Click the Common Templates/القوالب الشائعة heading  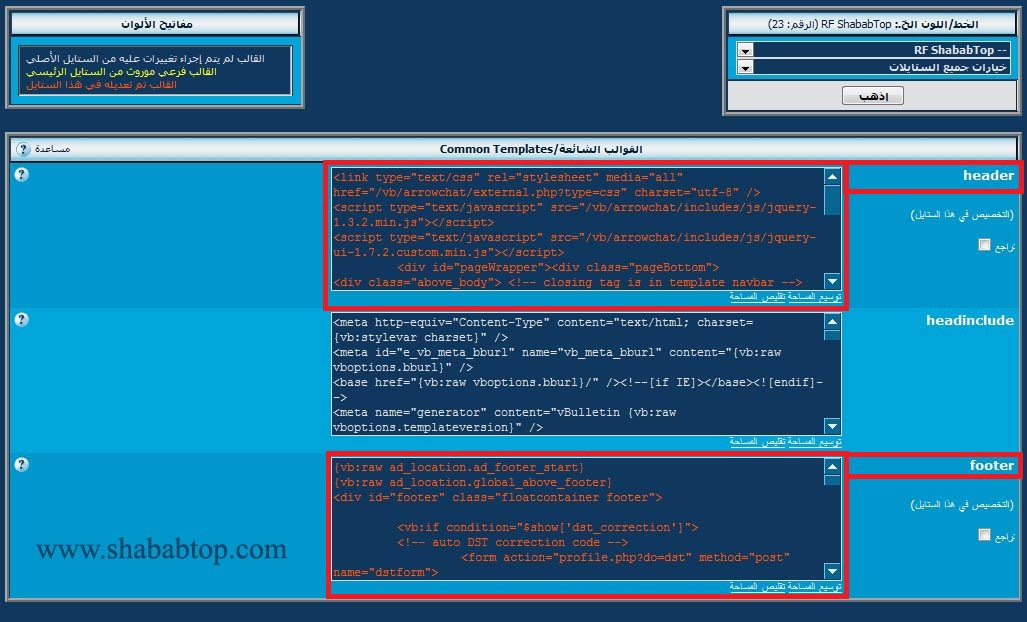coord(541,149)
